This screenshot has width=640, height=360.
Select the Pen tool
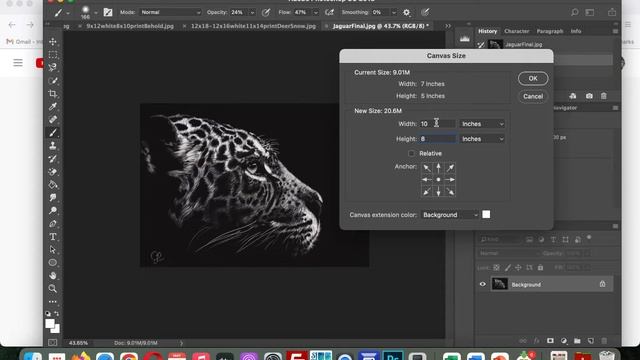[53, 224]
